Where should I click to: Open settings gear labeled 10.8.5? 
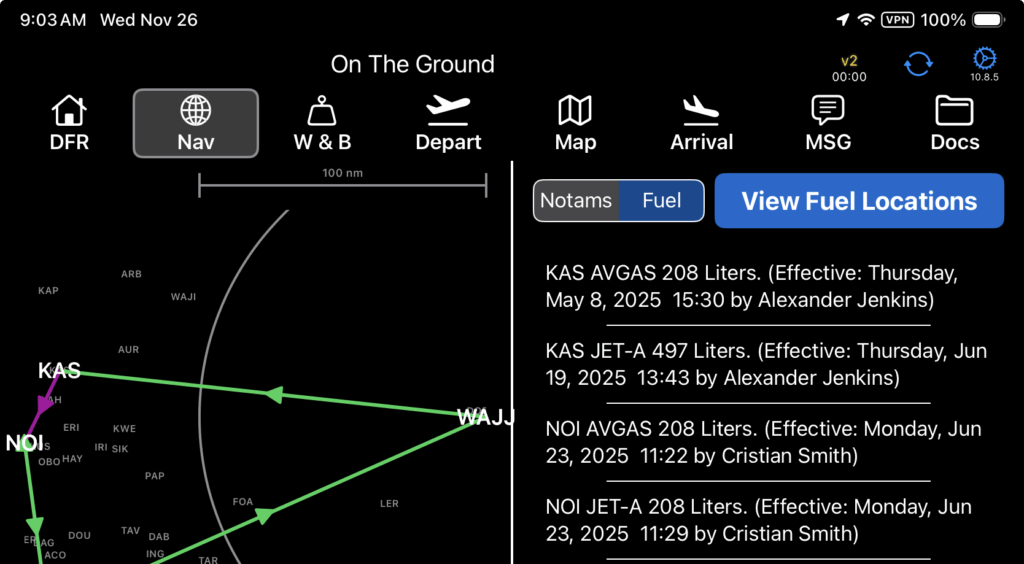pos(984,64)
